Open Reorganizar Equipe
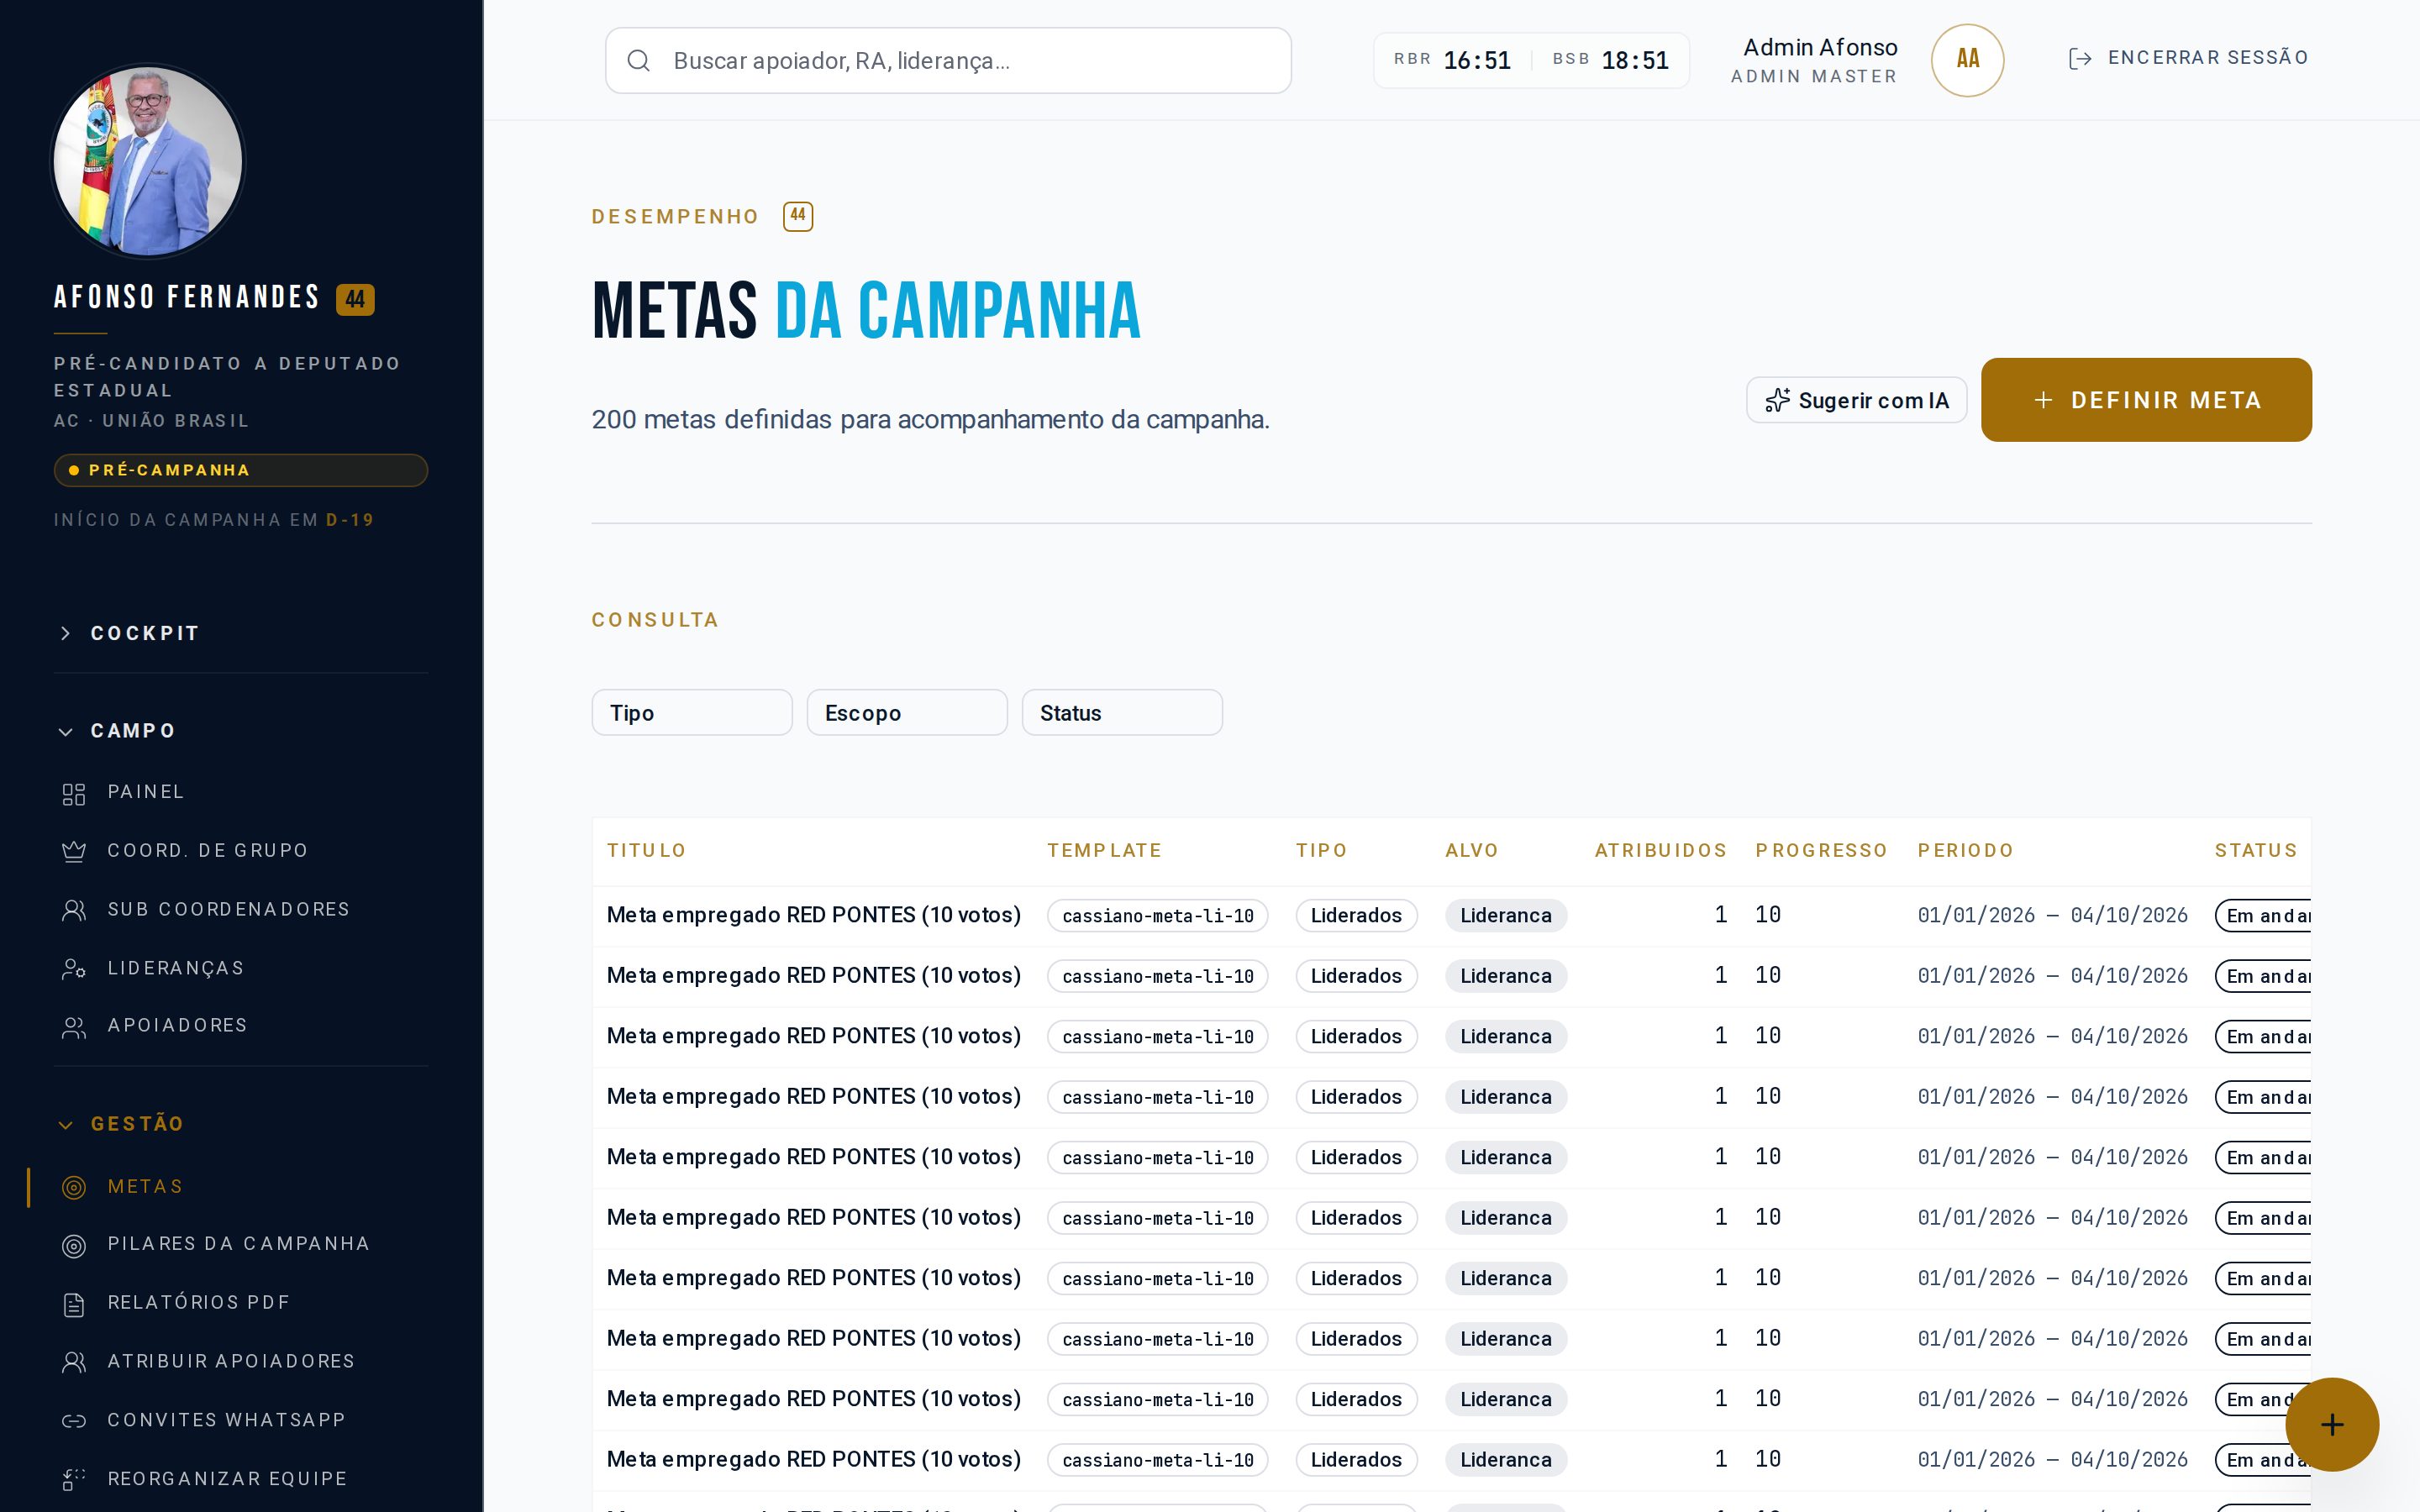 click(228, 1479)
